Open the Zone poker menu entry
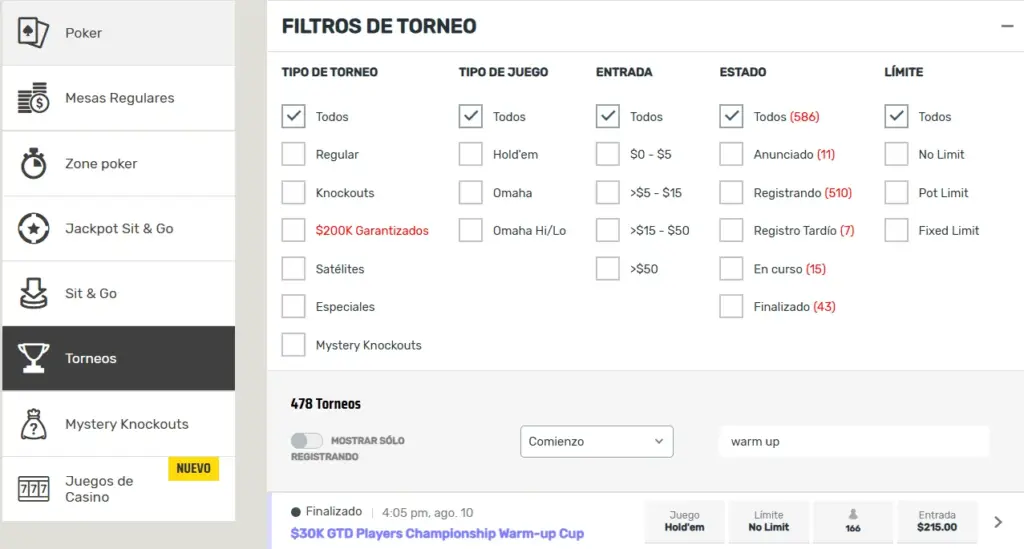The image size is (1024, 549). [119, 163]
